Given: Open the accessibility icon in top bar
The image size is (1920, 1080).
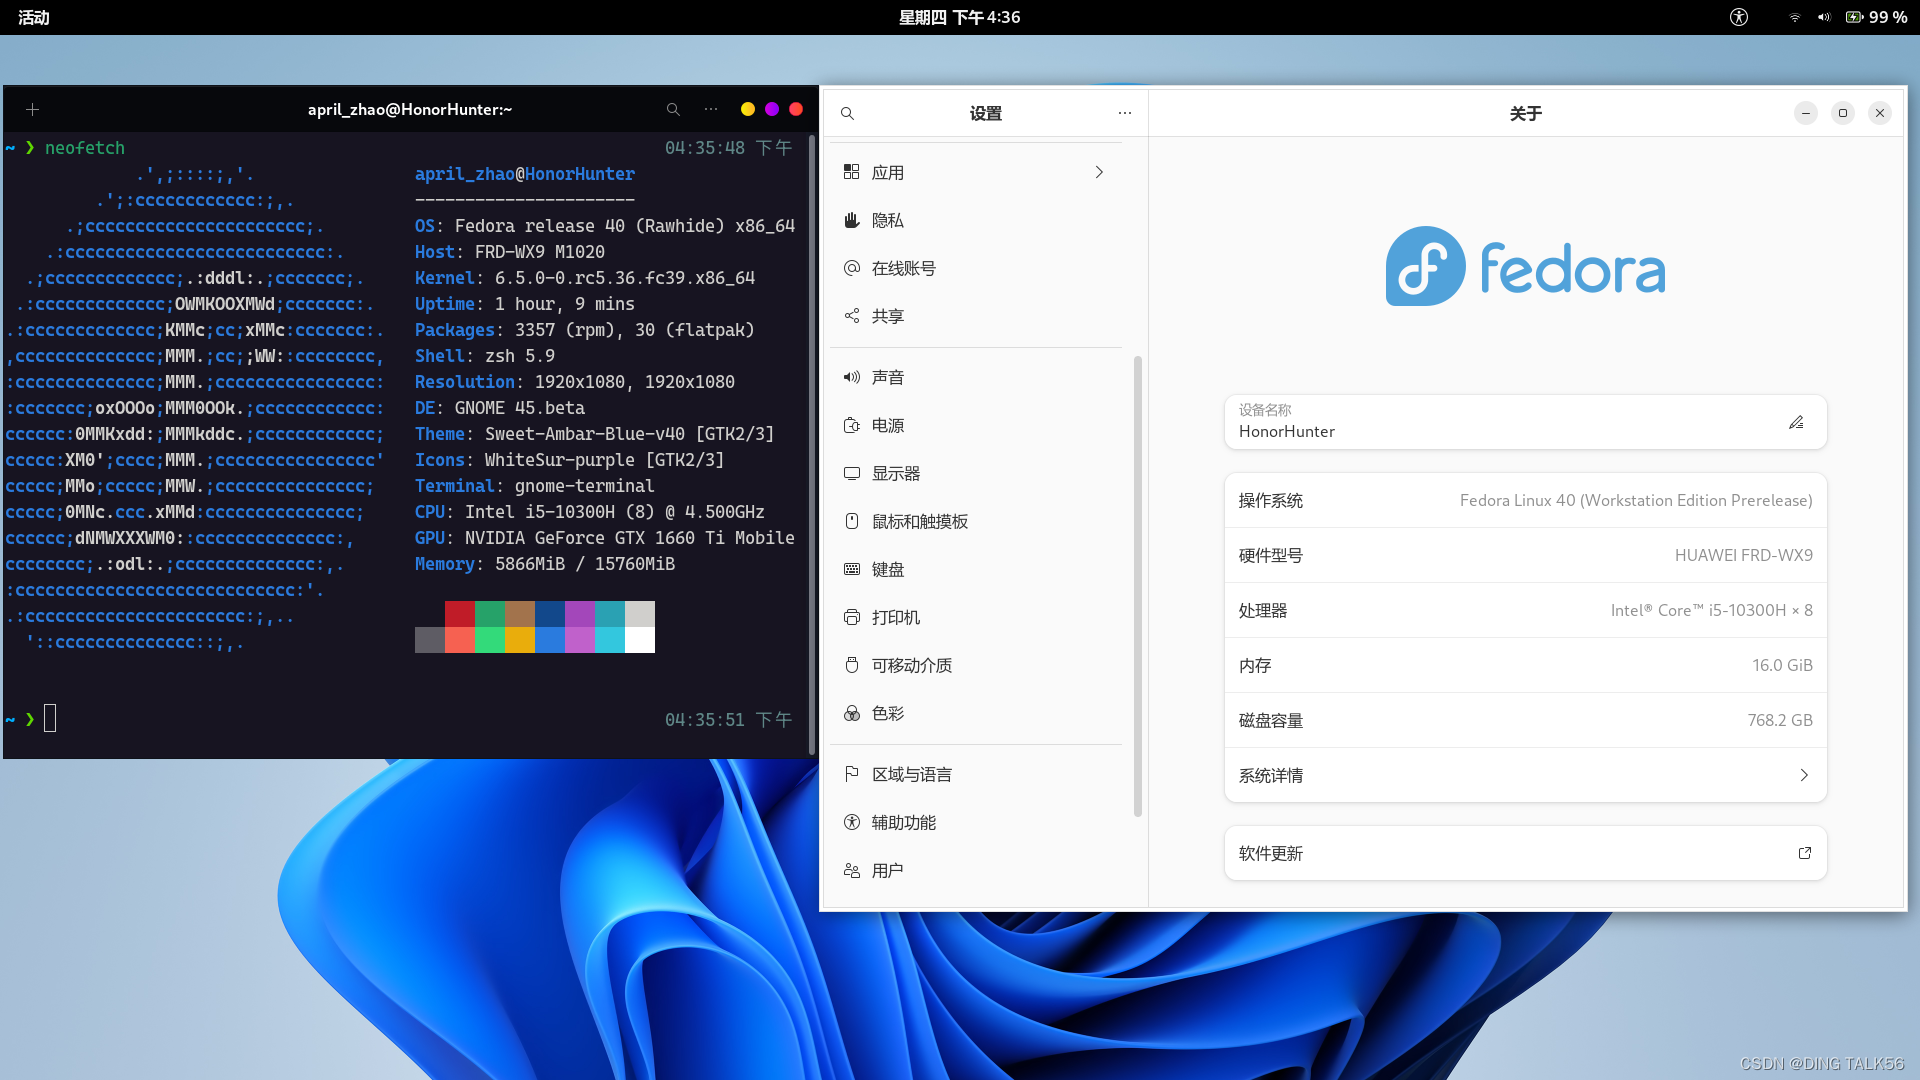Looking at the screenshot, I should pos(1739,17).
